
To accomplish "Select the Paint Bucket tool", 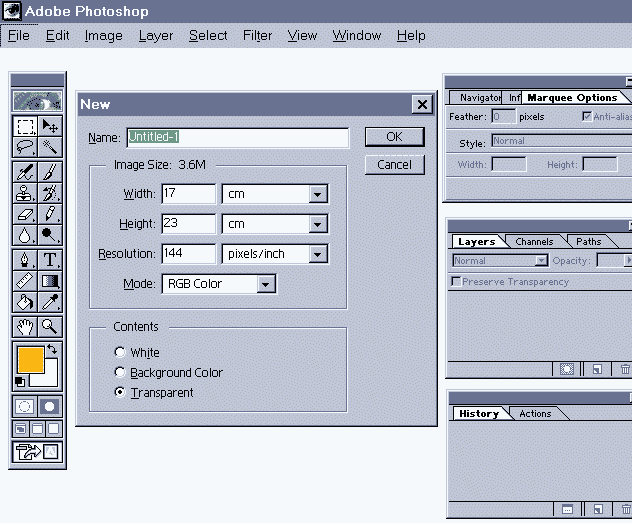I will tap(25, 302).
